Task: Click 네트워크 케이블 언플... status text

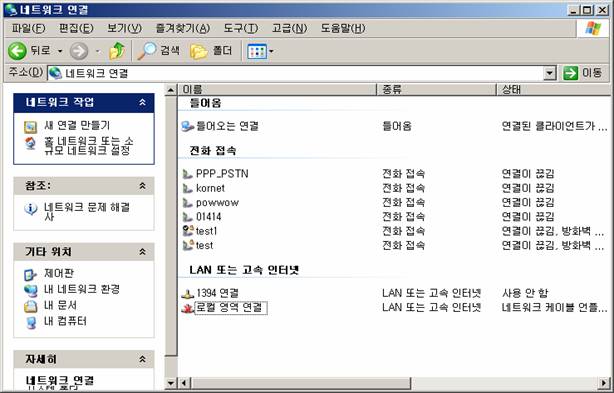Action: click(x=554, y=308)
